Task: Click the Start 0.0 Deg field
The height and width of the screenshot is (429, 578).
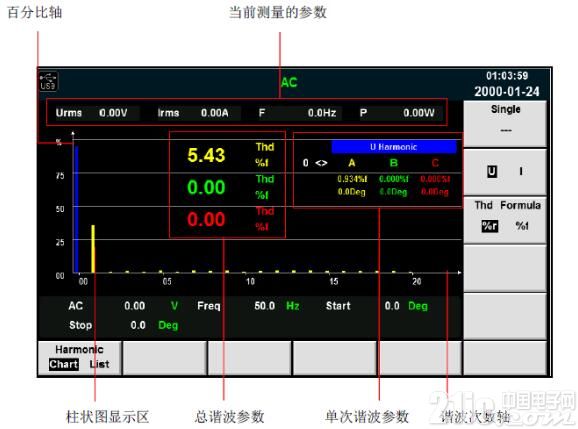Action: (x=377, y=306)
